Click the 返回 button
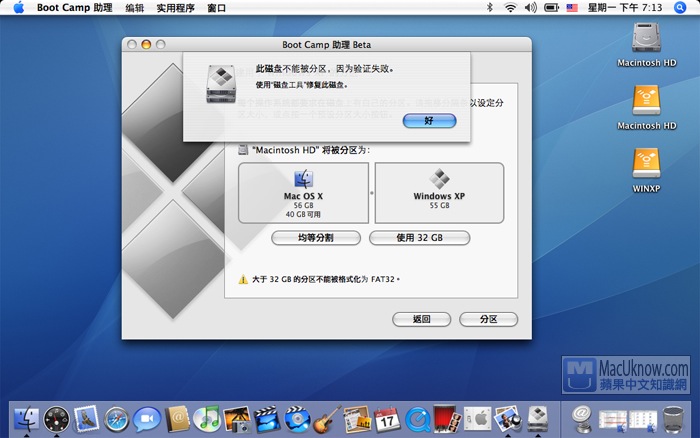This screenshot has width=700, height=438. (421, 319)
